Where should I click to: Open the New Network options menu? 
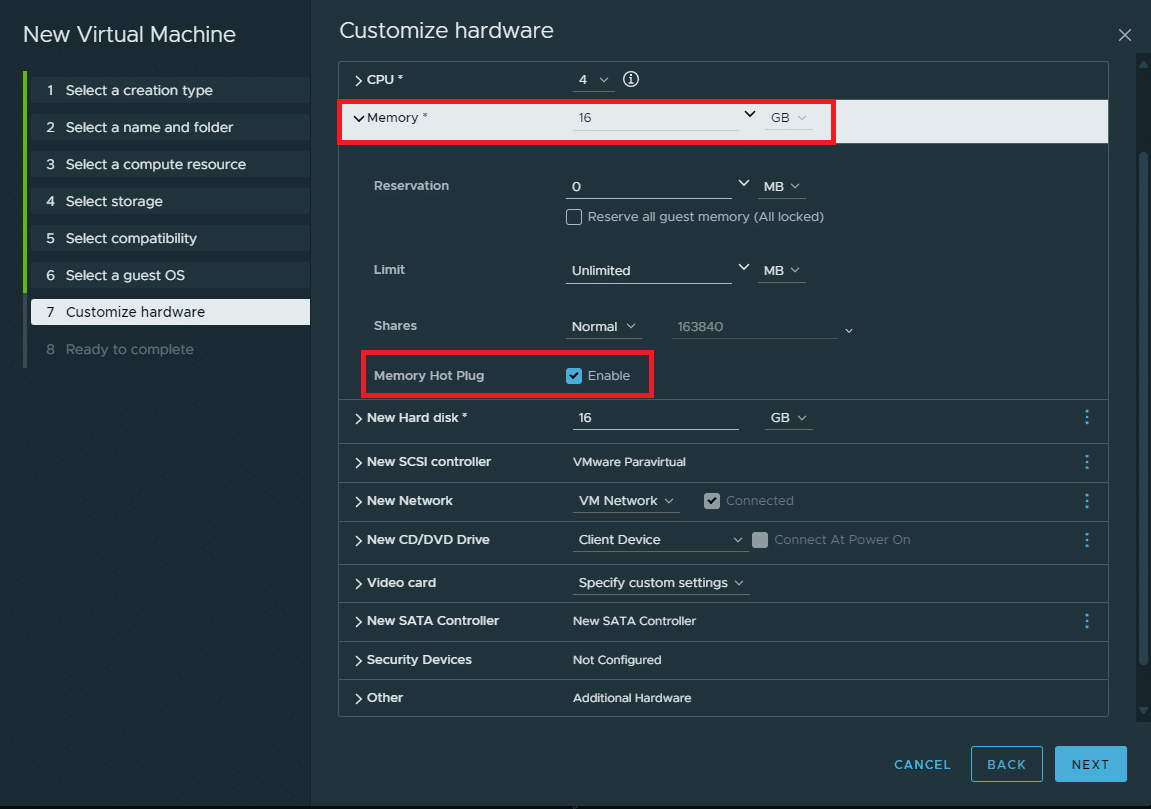click(1086, 501)
